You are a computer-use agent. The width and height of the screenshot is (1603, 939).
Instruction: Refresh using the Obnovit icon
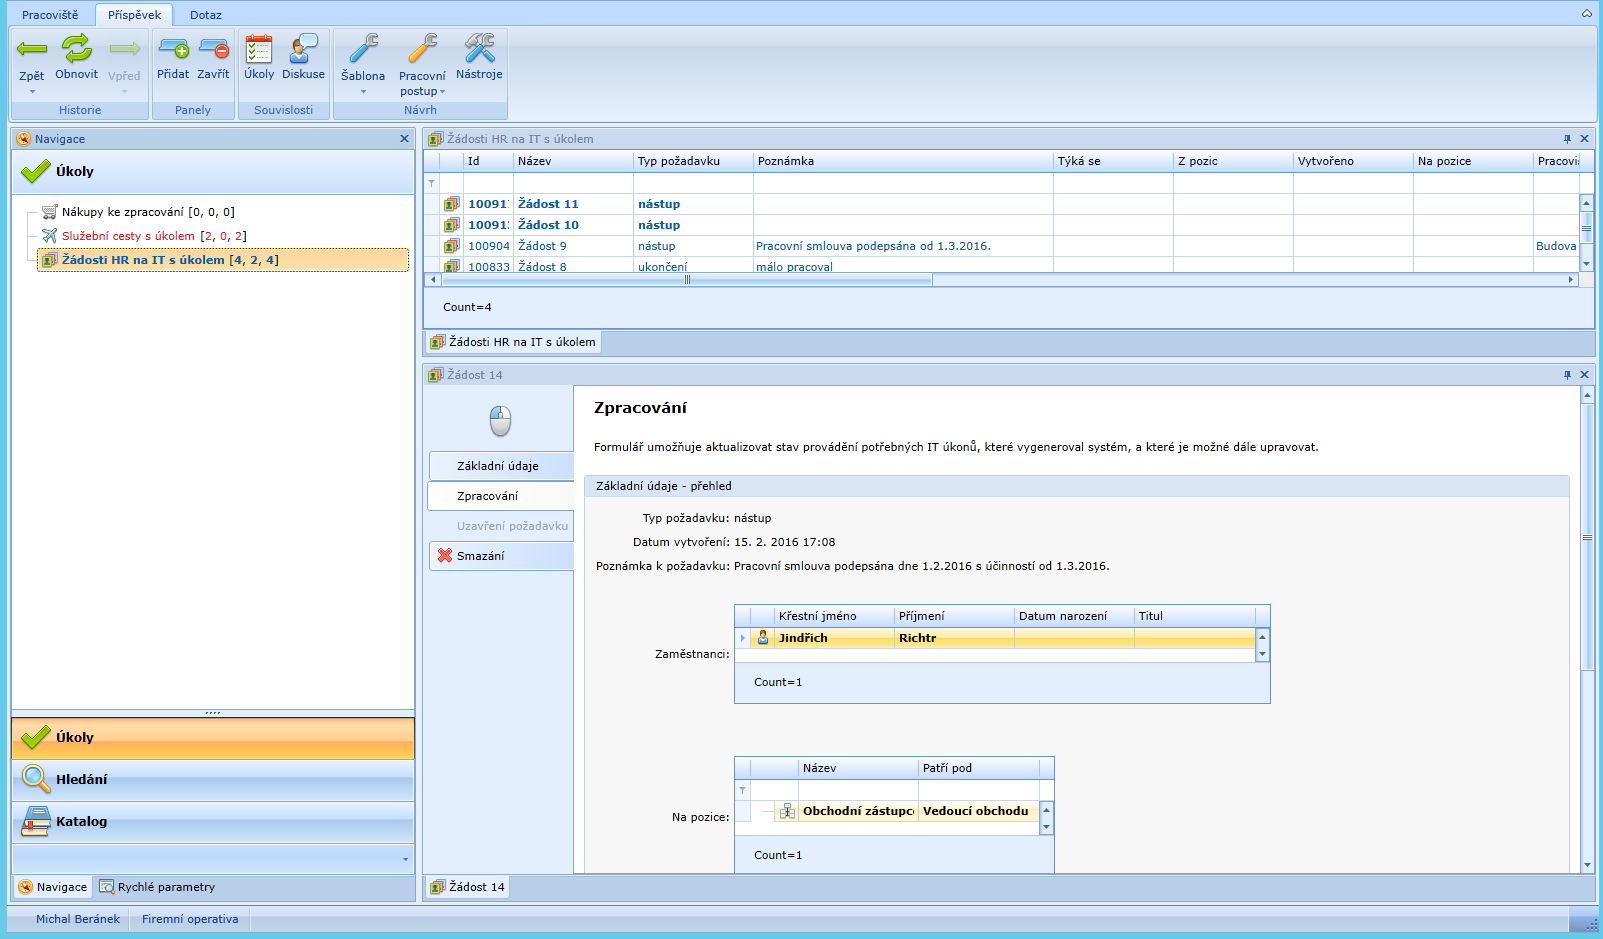[x=76, y=48]
